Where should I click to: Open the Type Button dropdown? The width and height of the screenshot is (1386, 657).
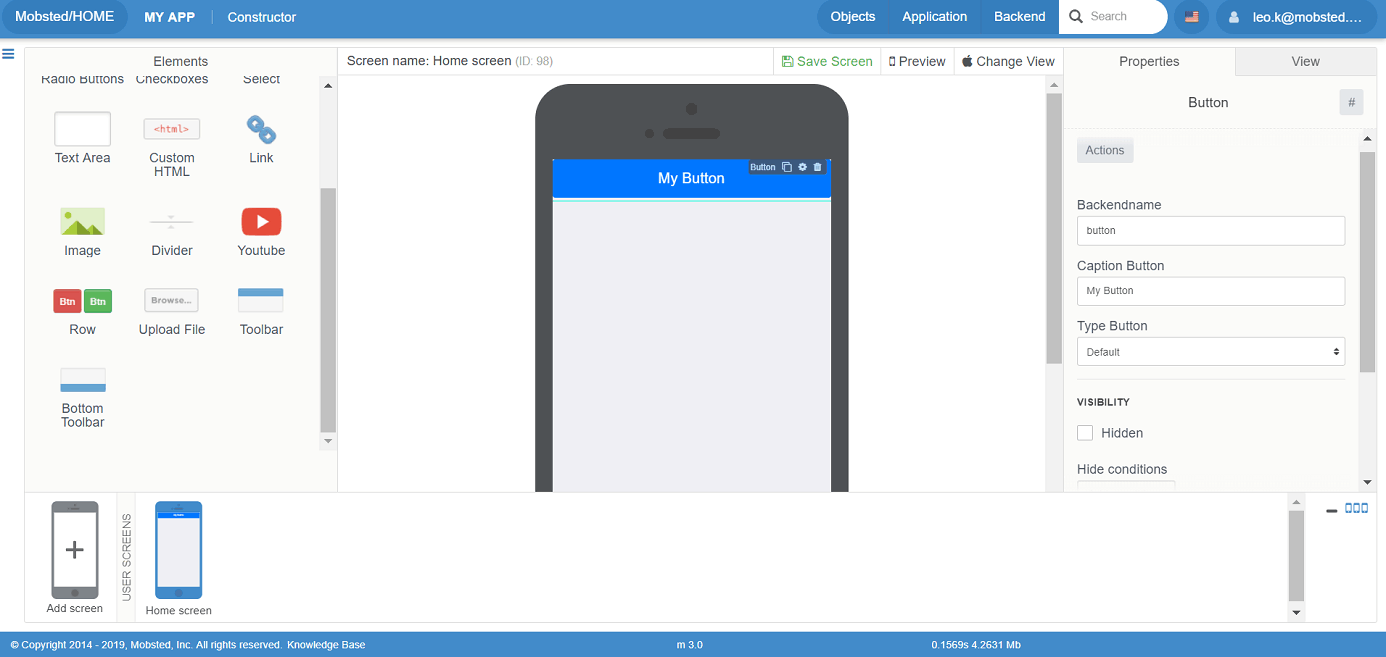coord(1210,352)
